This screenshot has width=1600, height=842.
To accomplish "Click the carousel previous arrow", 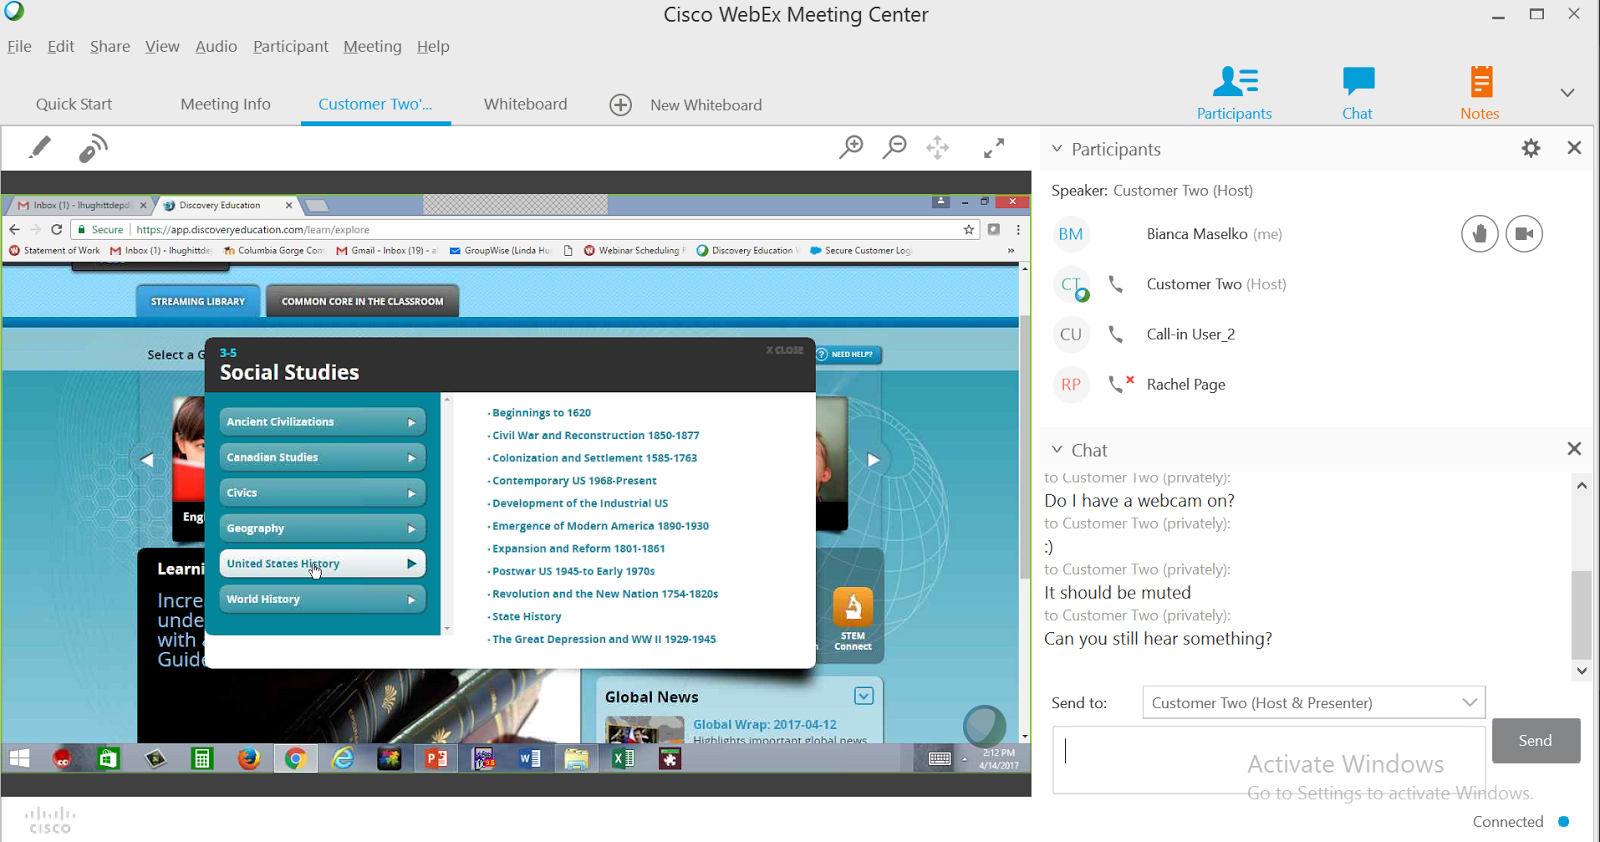I will point(147,460).
